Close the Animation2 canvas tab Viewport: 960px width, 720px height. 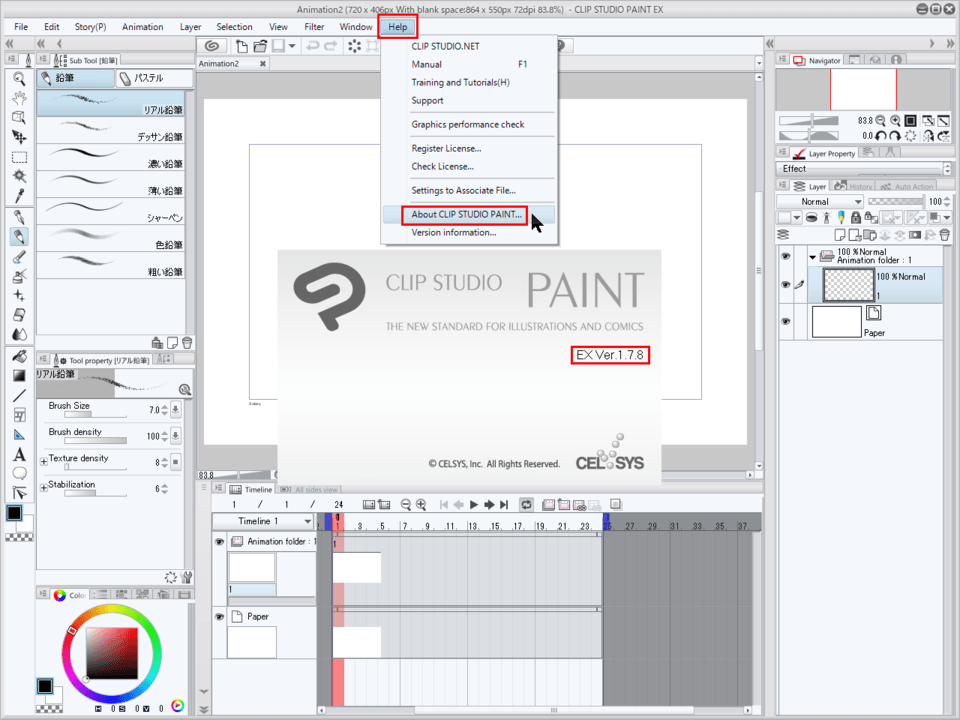263,64
